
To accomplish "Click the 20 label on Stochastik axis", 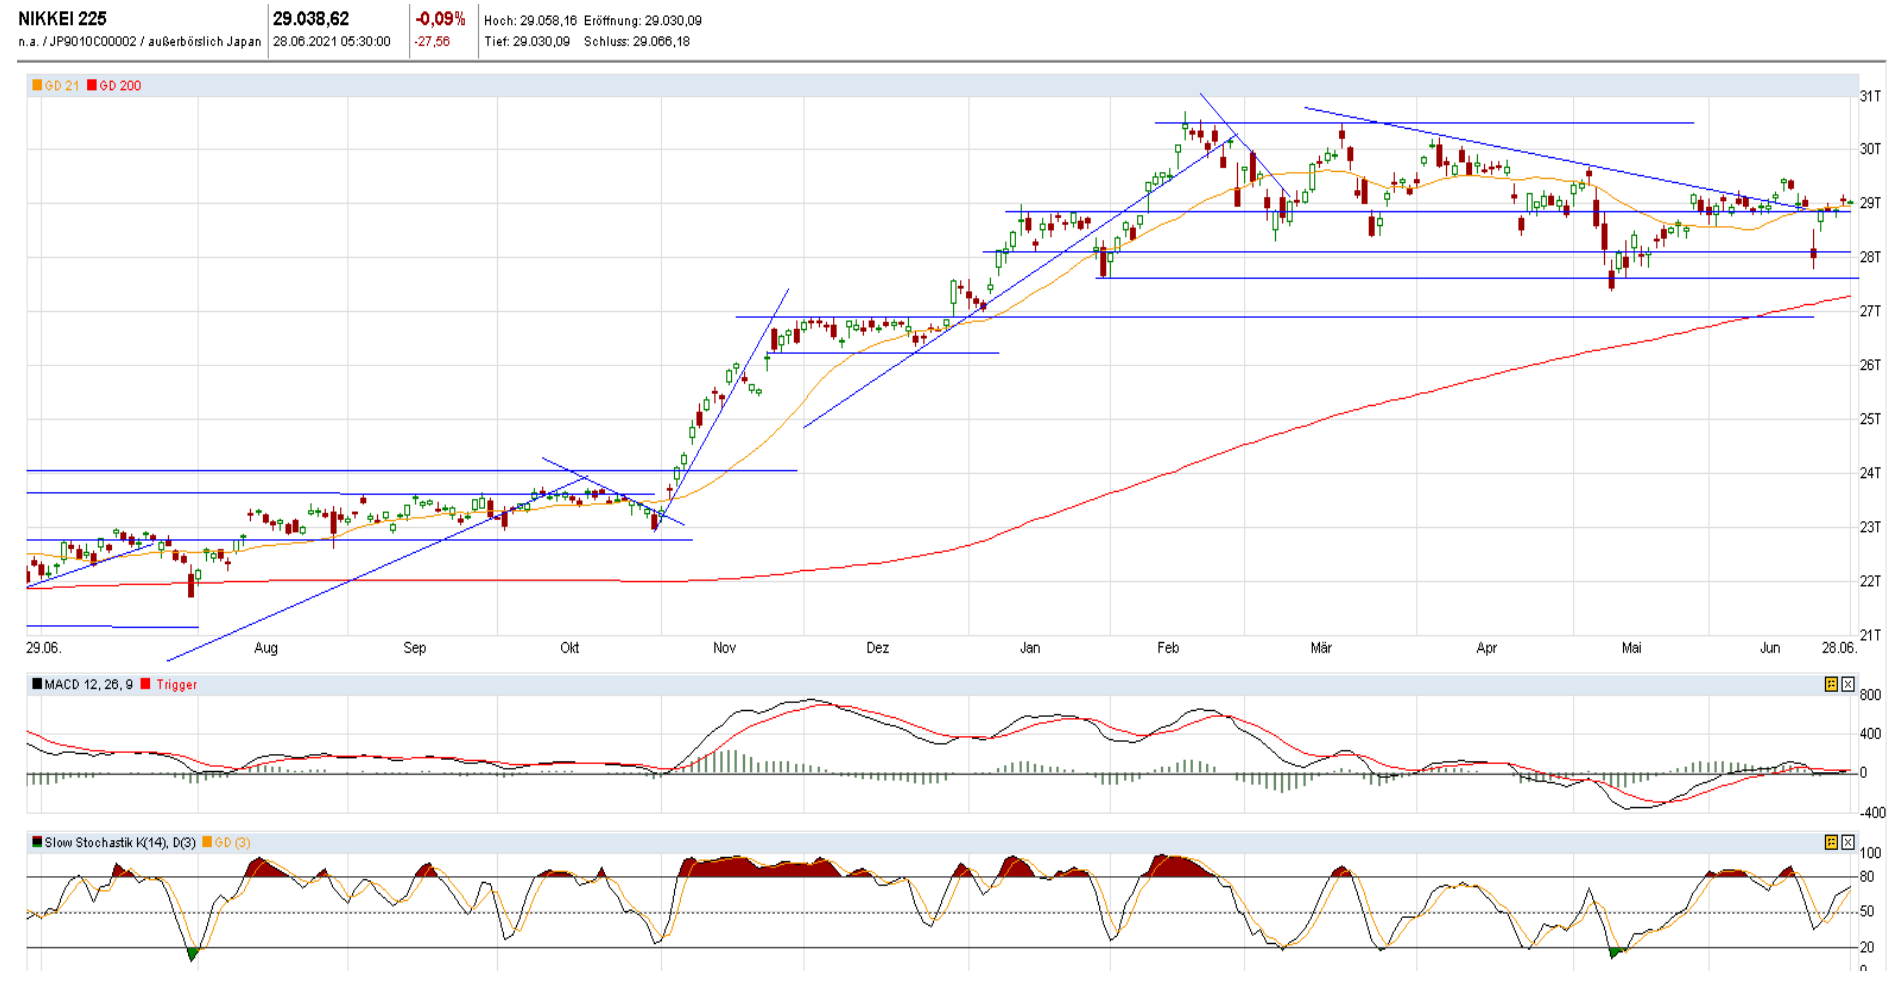I will click(1867, 947).
